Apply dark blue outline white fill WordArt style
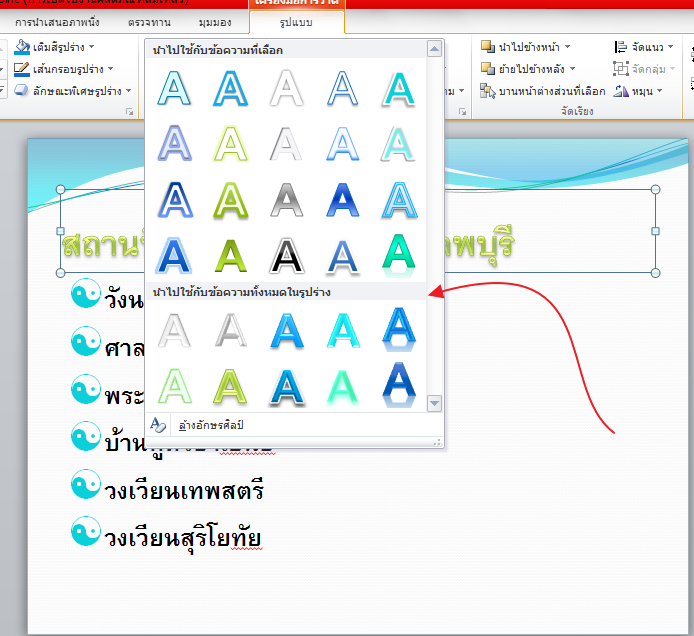694x636 pixels. 174,200
